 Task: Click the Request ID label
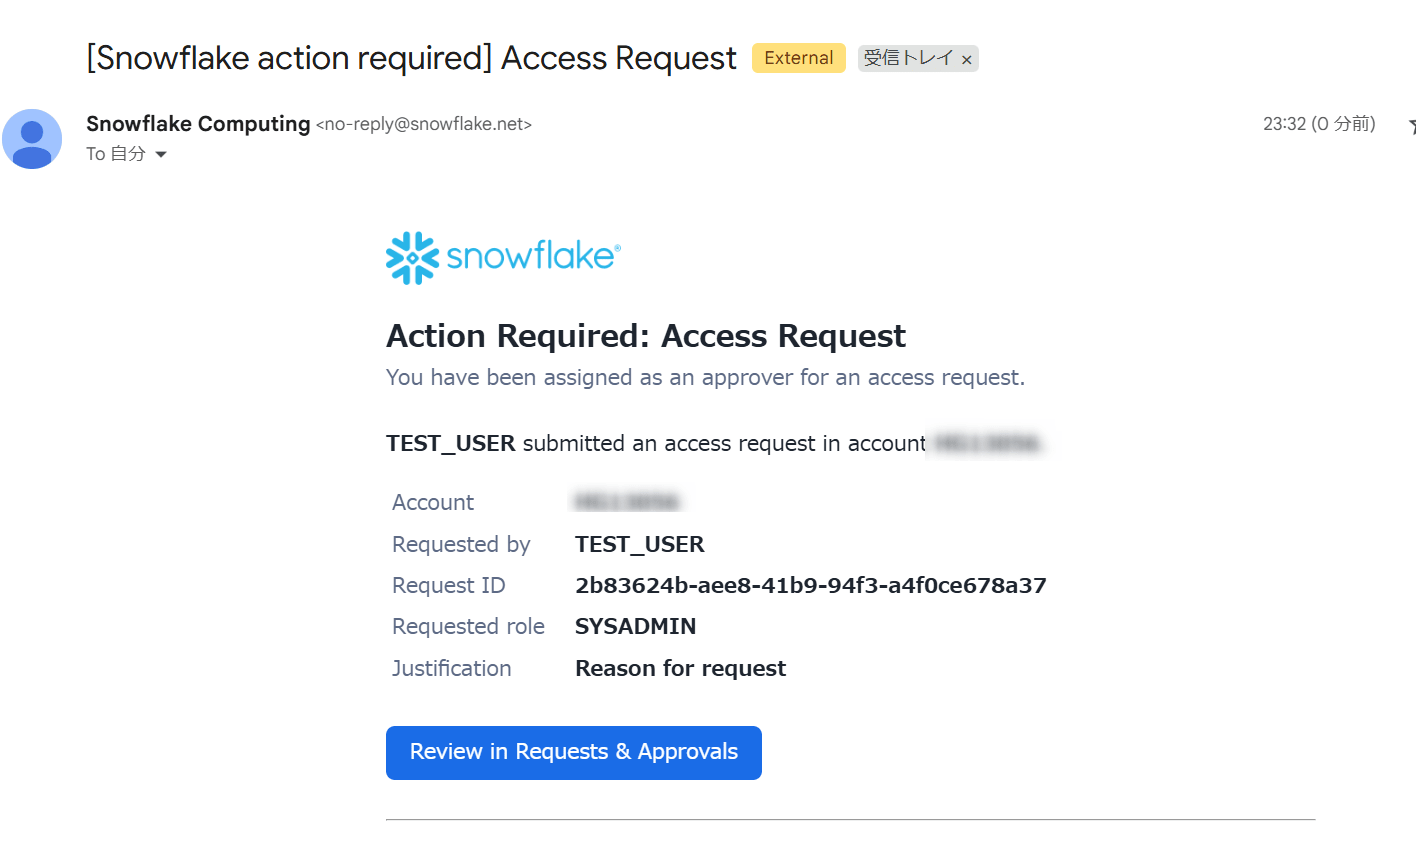(x=449, y=585)
